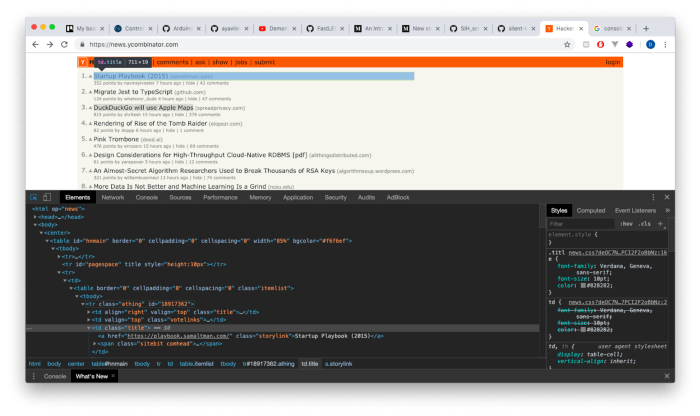
Task: Open the login link on Hacker News
Action: (612, 62)
